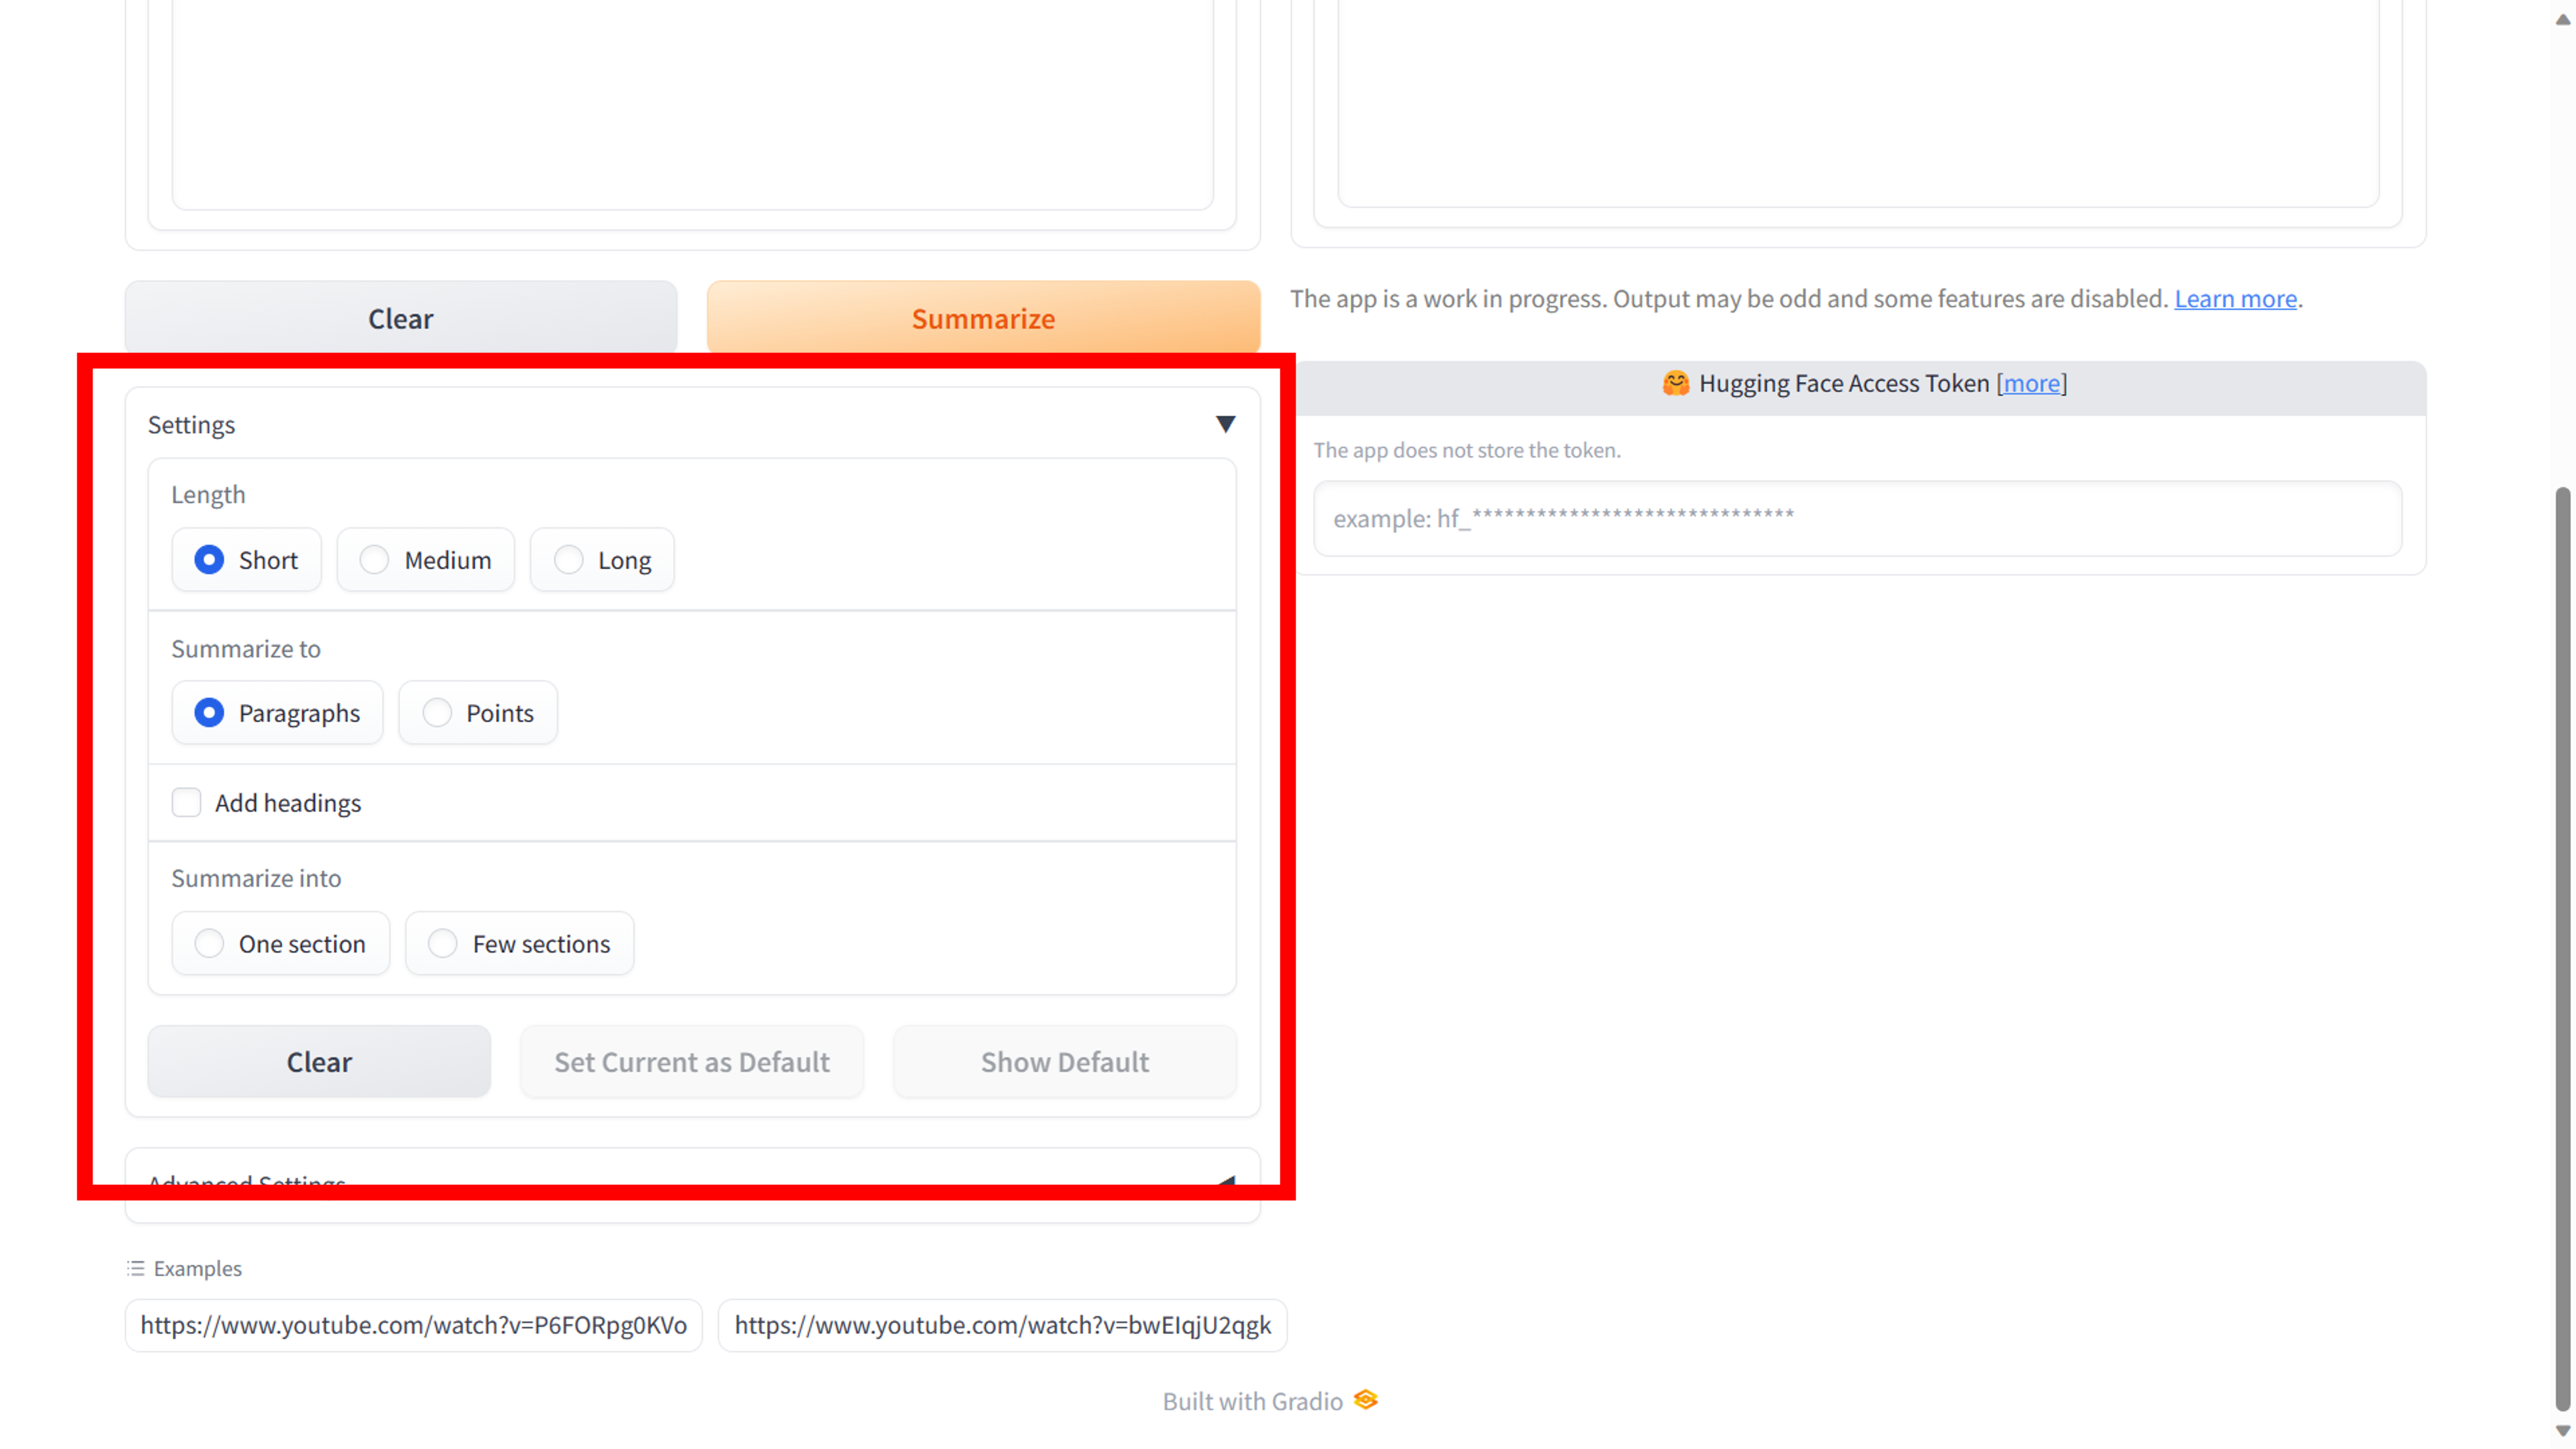This screenshot has width=2576, height=1449.
Task: Click the top Clear button beside Summarize
Action: 400,318
